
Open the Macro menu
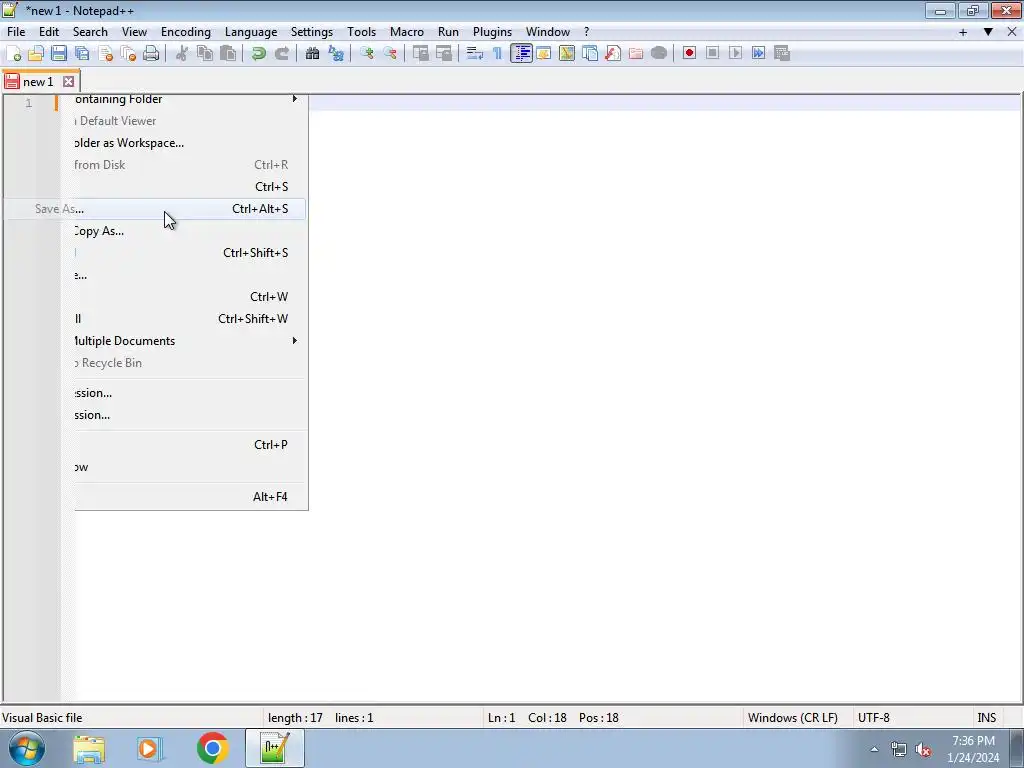tap(407, 32)
